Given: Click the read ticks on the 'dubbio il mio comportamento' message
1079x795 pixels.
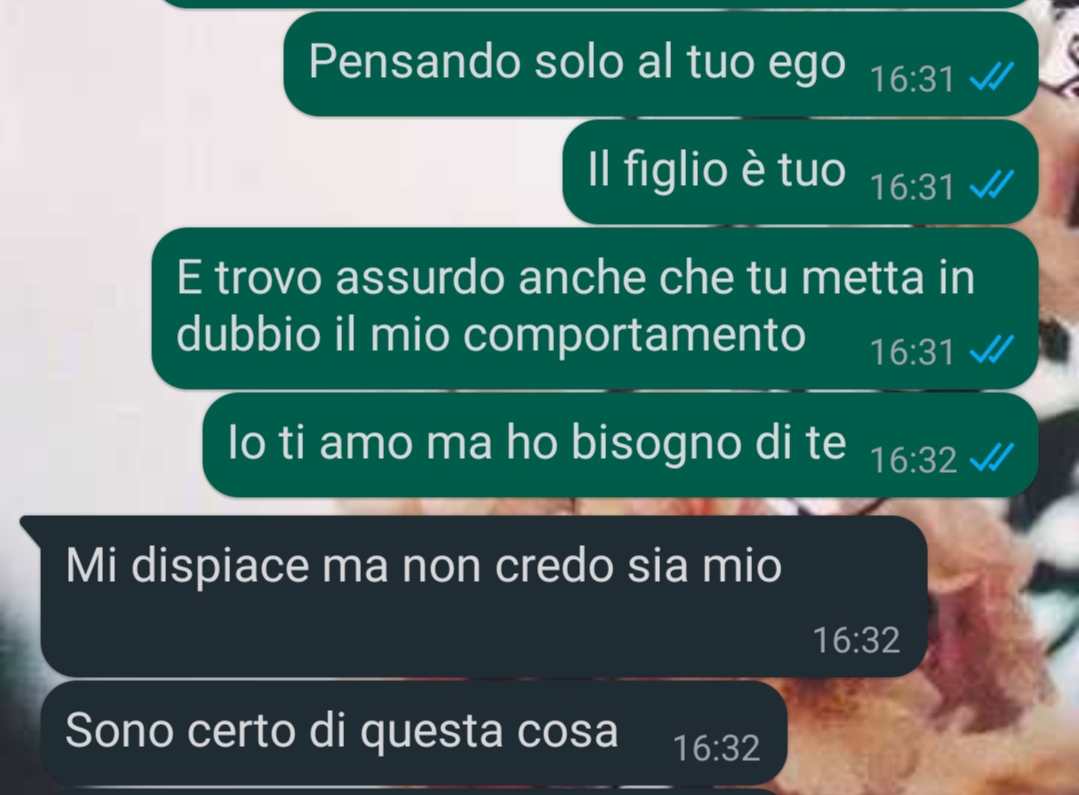Looking at the screenshot, I should pos(992,349).
